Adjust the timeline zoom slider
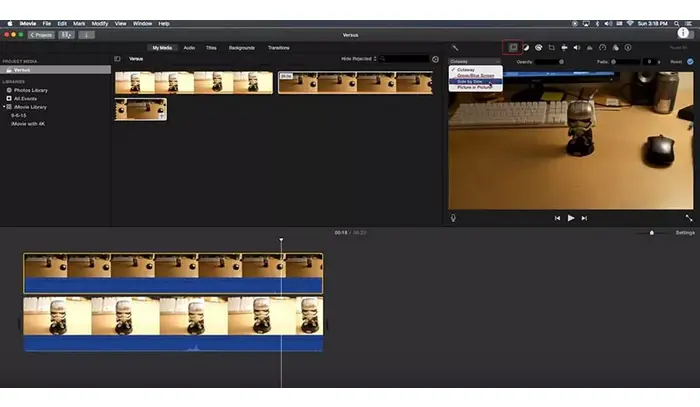 (x=652, y=233)
